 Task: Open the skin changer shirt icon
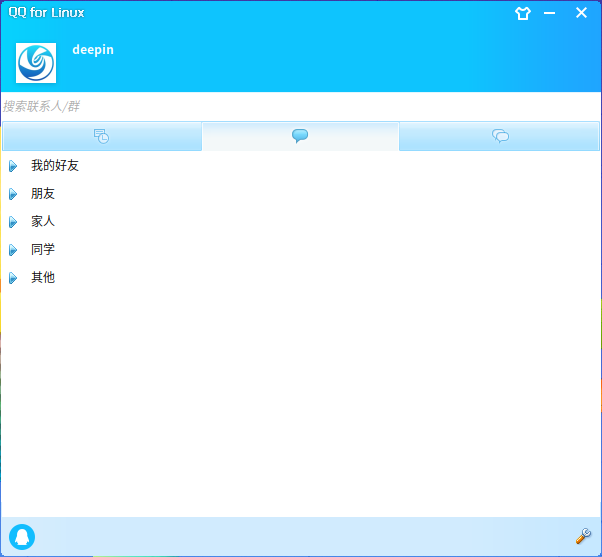523,13
